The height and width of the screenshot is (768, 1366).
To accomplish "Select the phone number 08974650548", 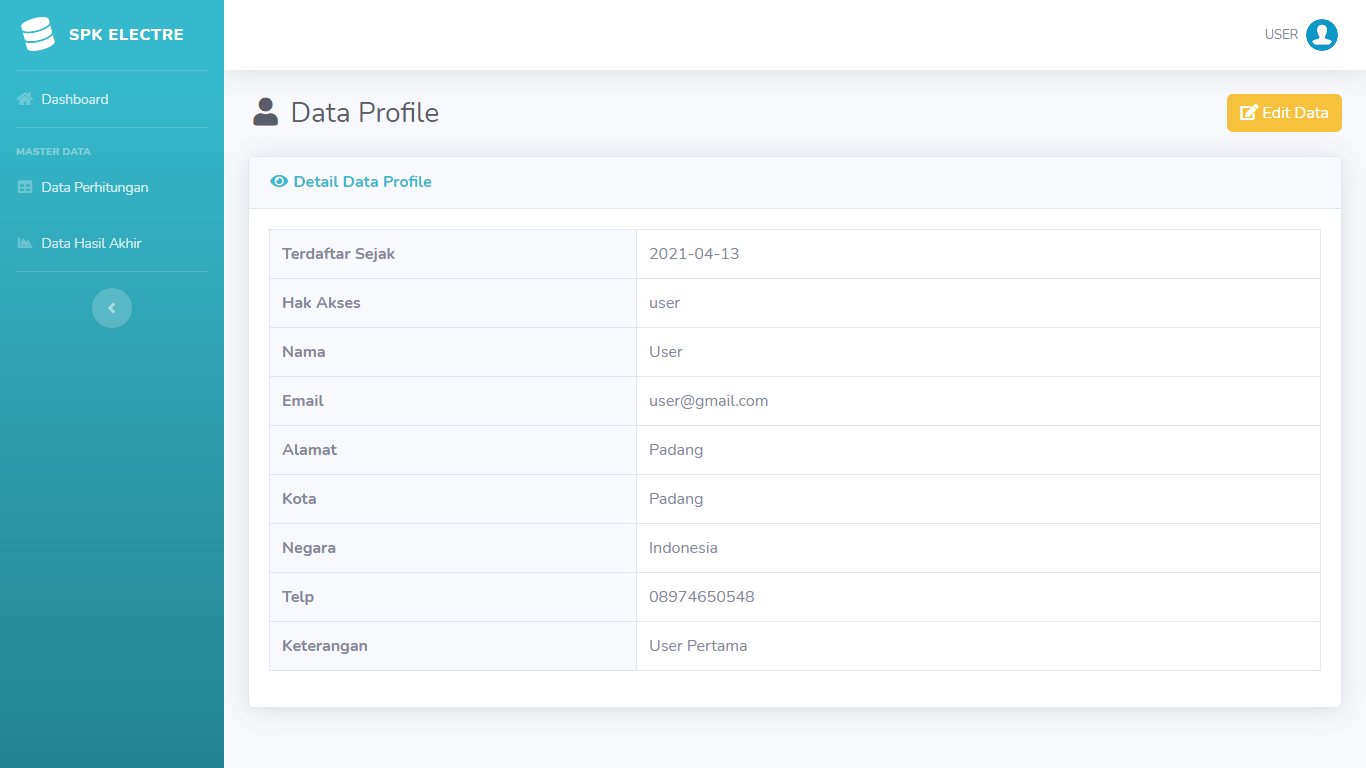I will point(702,597).
